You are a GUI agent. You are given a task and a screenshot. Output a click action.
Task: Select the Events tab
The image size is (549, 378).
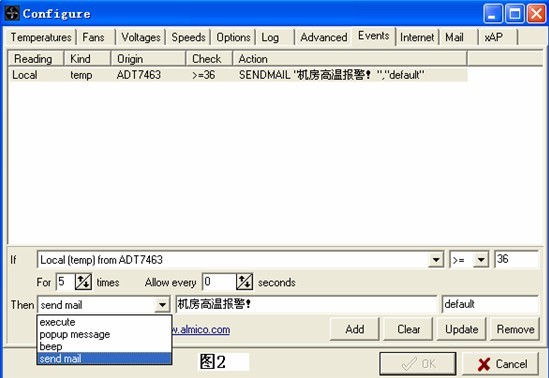click(x=374, y=36)
